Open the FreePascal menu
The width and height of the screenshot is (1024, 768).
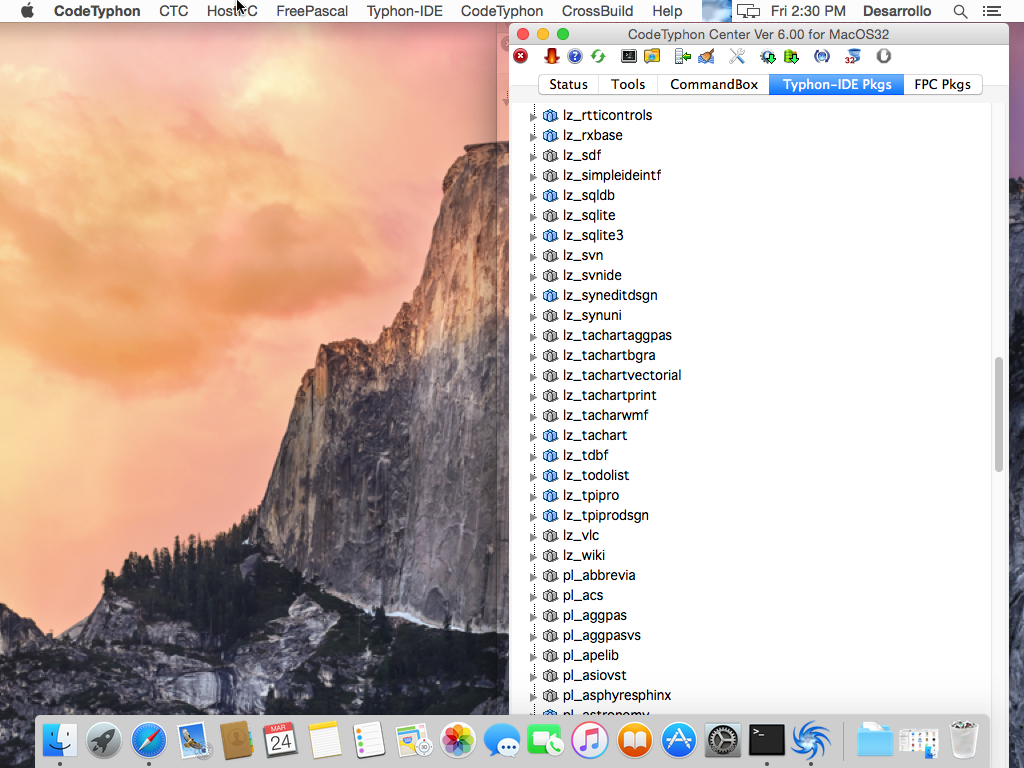[312, 11]
